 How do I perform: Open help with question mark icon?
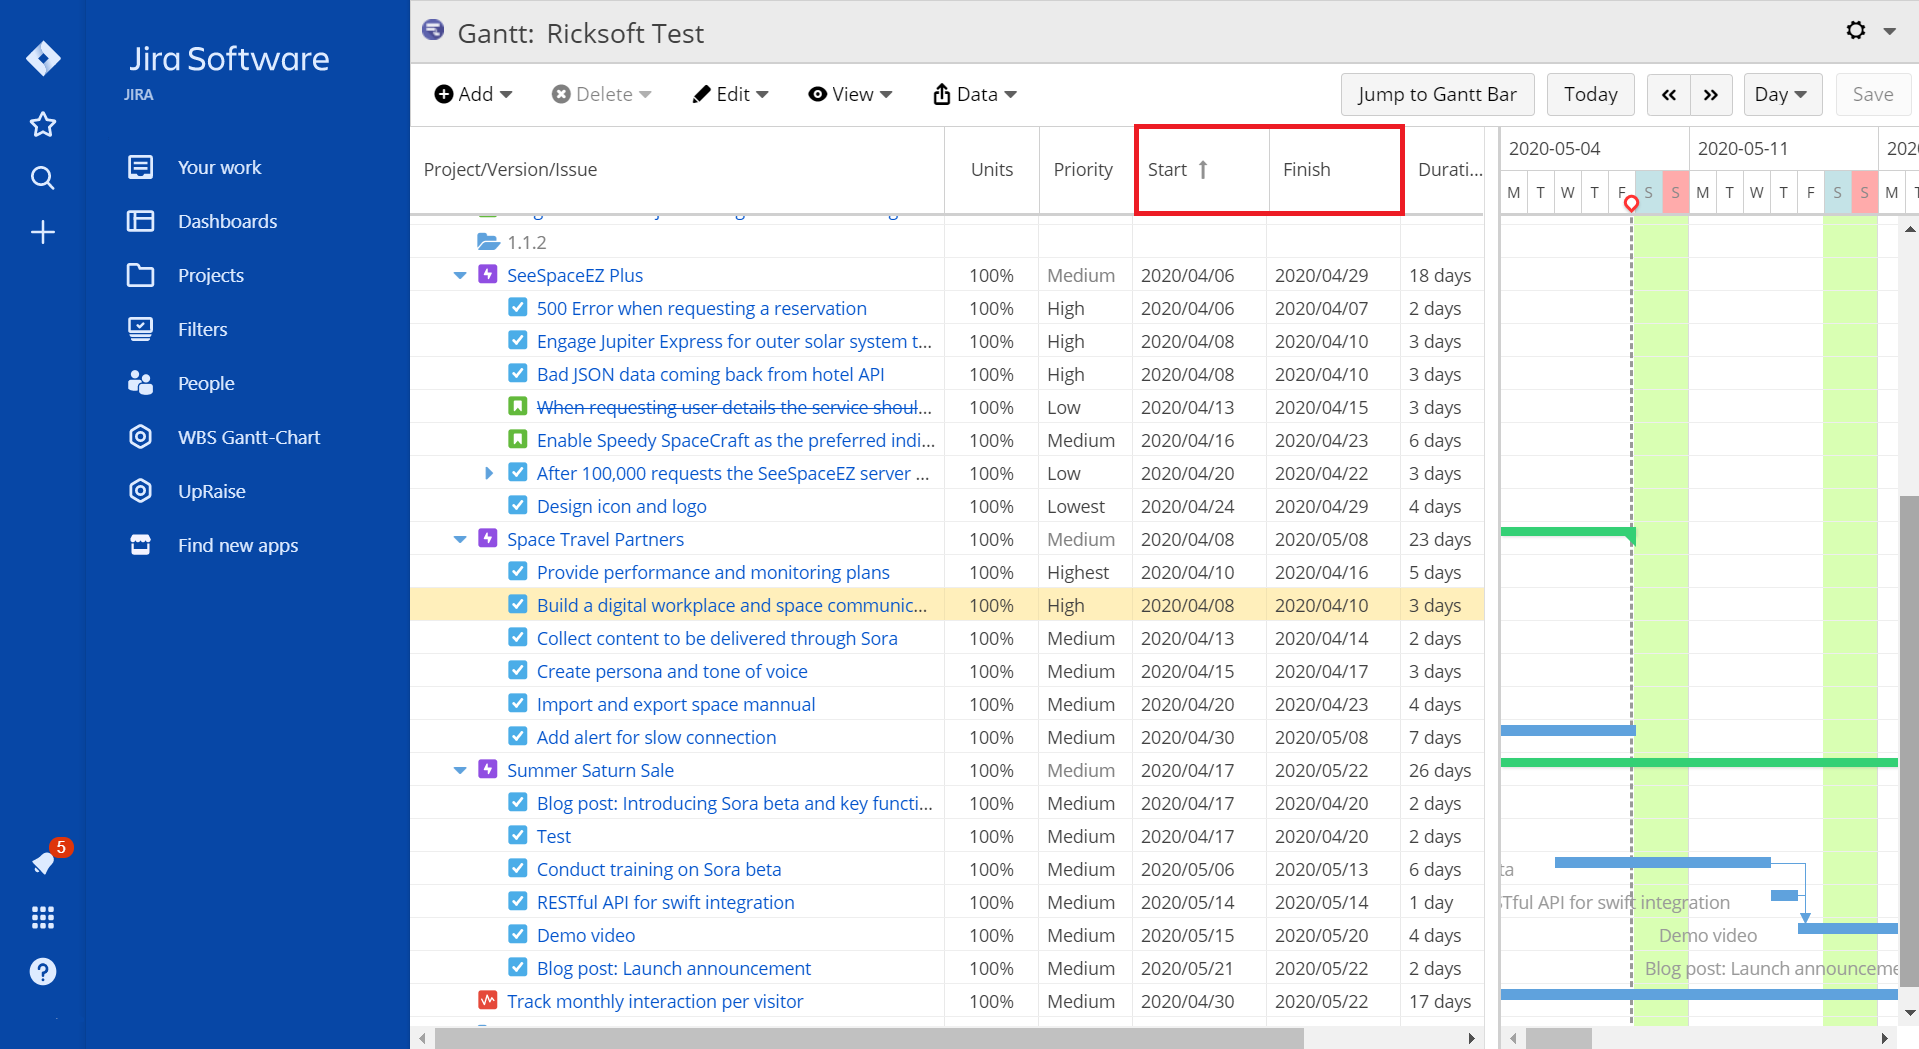coord(43,971)
